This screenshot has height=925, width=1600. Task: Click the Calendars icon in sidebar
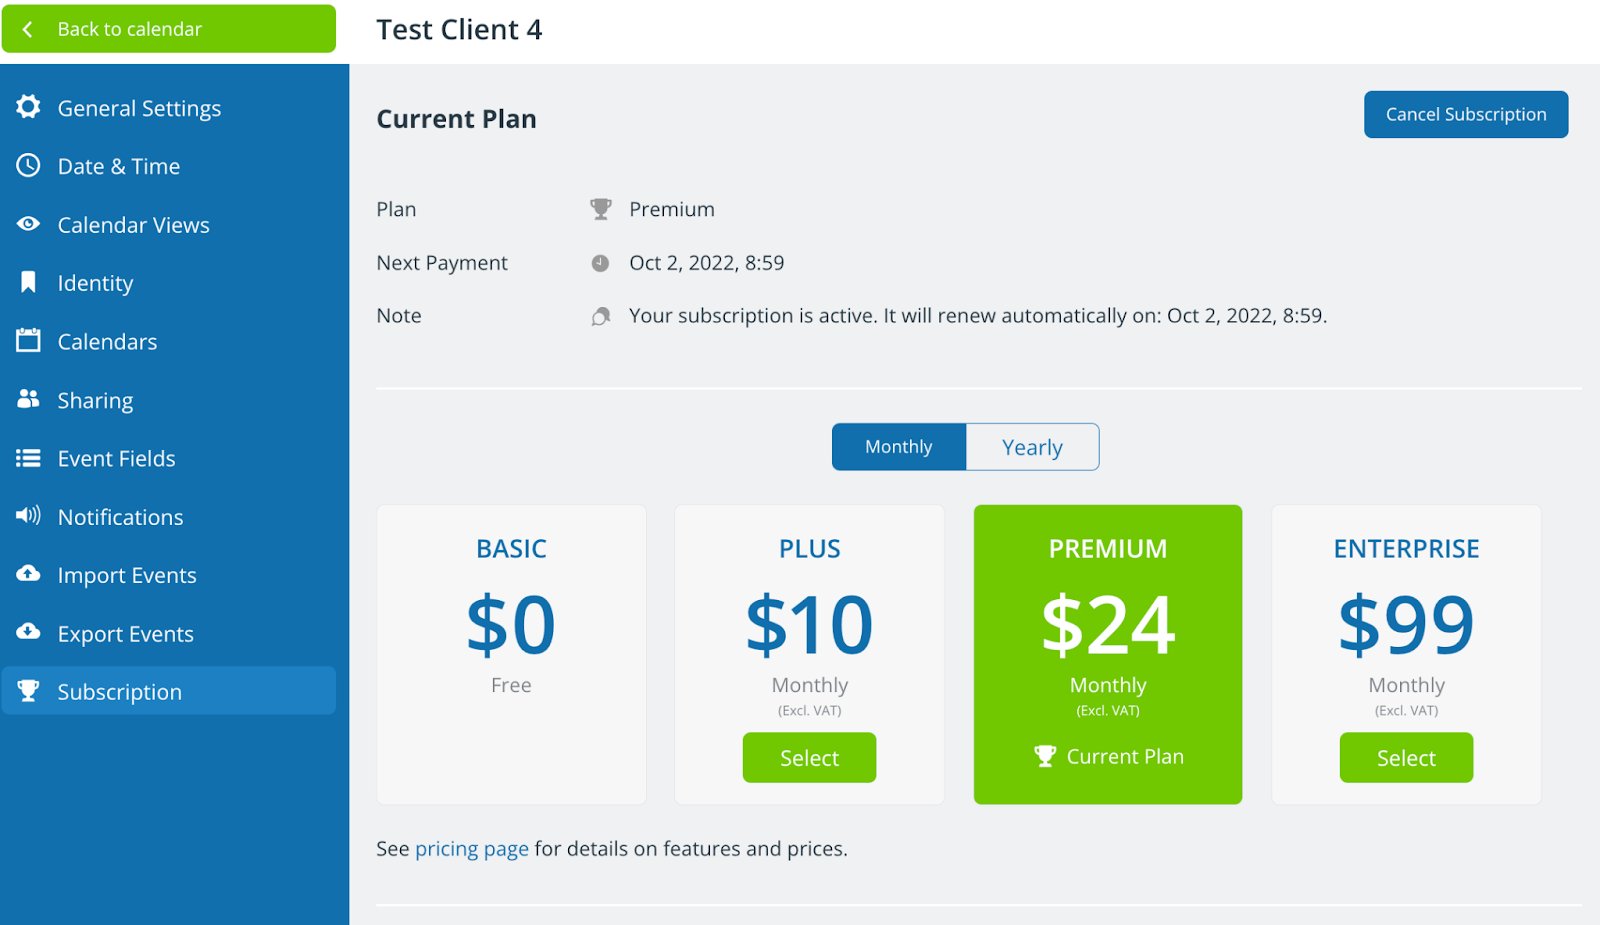(x=28, y=340)
